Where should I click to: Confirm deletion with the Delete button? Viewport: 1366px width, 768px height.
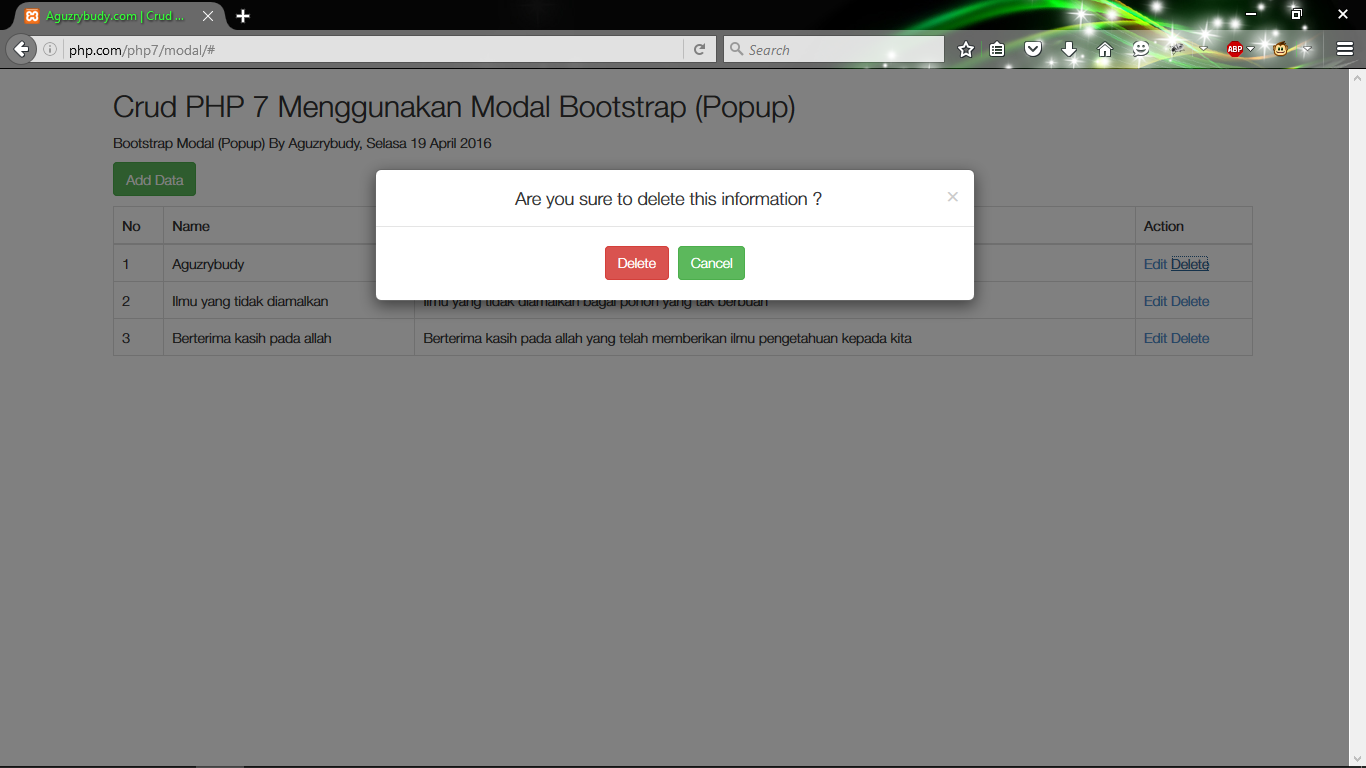637,263
